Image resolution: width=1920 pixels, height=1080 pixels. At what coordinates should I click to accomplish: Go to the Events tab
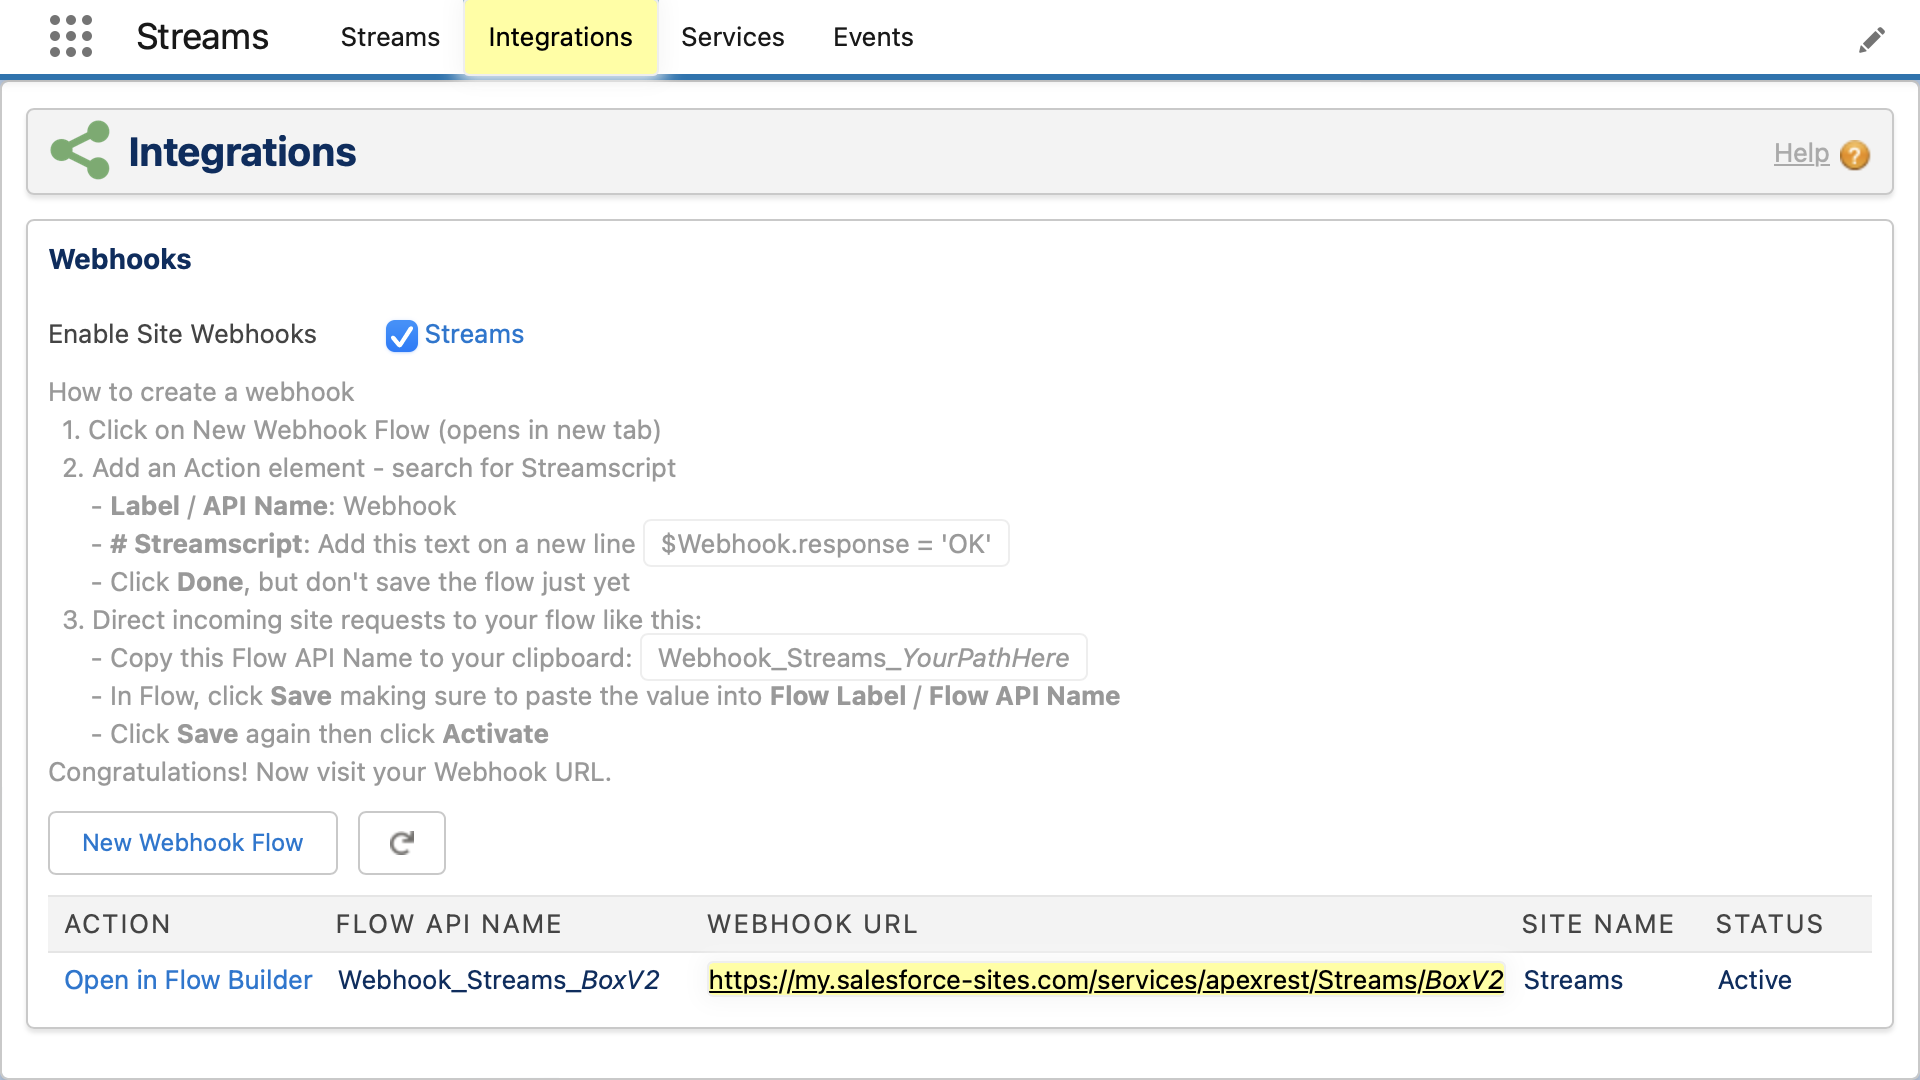click(873, 37)
